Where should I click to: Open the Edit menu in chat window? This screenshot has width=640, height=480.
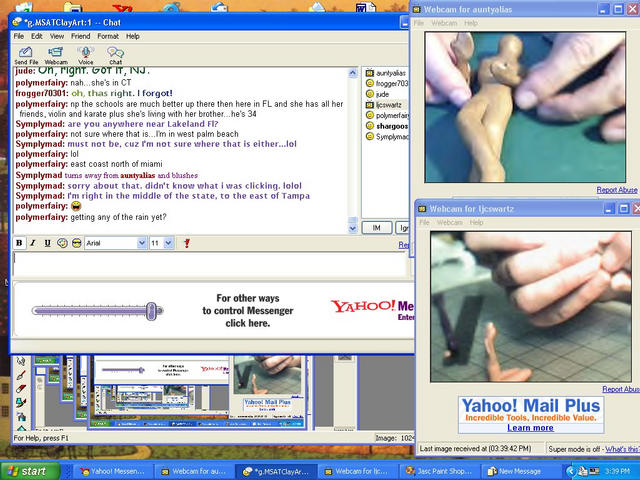(x=37, y=36)
